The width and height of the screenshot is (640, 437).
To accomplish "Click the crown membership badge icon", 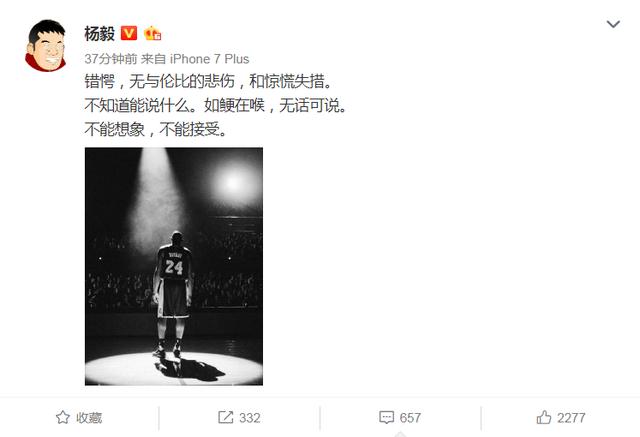I will (153, 33).
